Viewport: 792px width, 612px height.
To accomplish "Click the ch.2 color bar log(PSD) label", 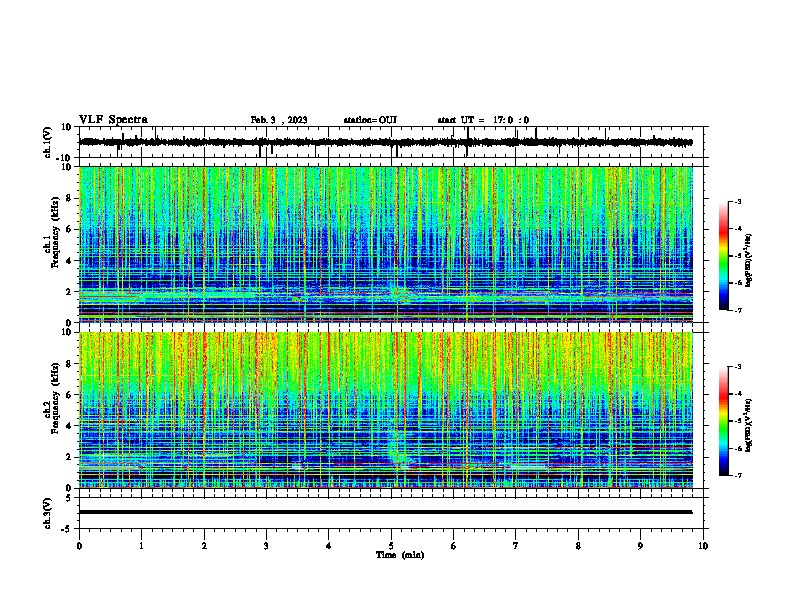I will (749, 425).
